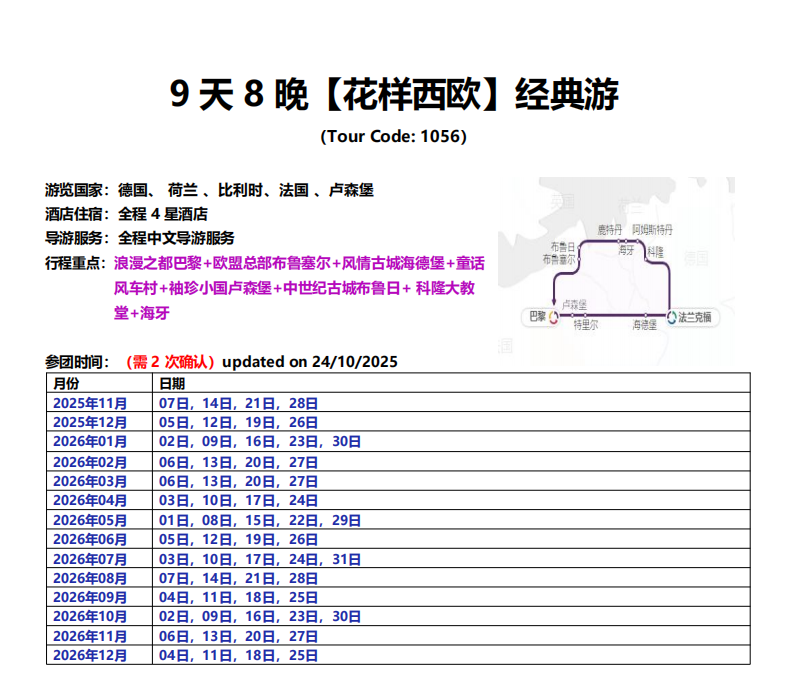This screenshot has width=788, height=699.
Task: Click the main title 9天8晚【花样西欧】经典游
Action: point(394,95)
